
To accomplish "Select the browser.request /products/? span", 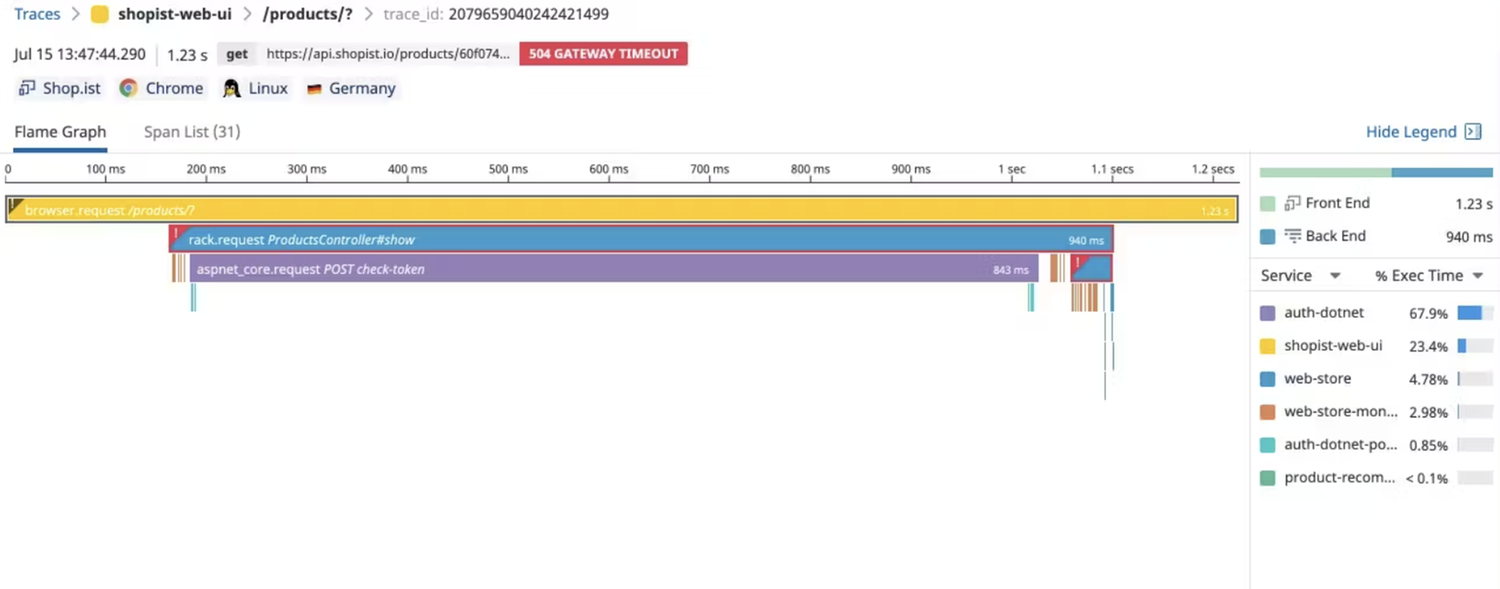I will [x=622, y=210].
